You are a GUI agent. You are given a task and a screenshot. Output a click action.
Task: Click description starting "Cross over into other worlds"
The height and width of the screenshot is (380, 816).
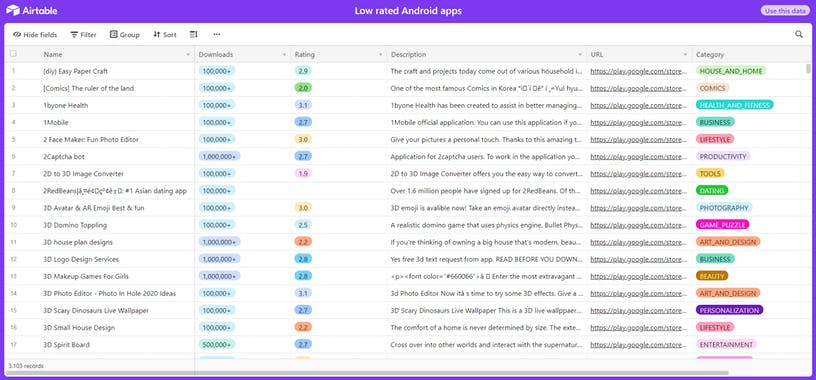tap(486, 345)
